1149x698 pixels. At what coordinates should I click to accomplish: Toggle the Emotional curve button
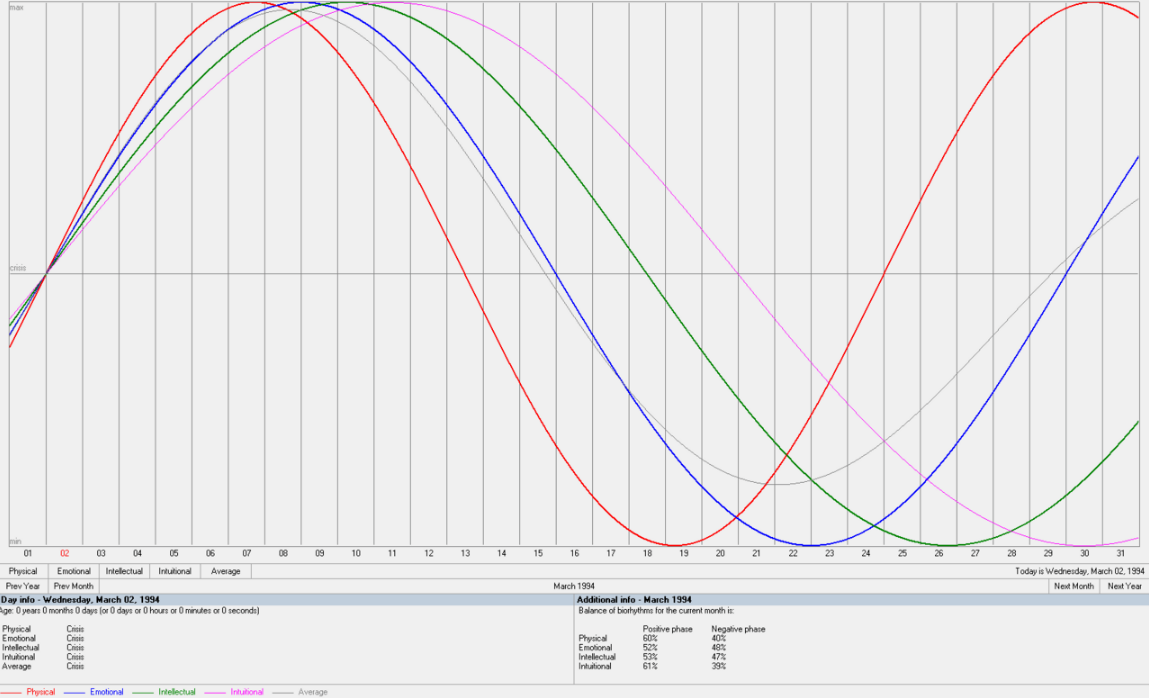(x=74, y=571)
